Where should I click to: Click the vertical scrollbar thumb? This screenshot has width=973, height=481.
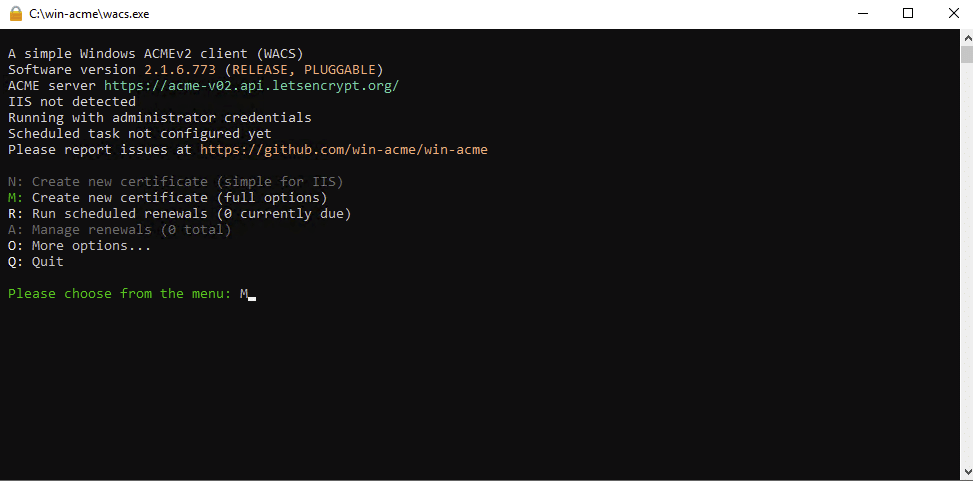coord(967,54)
